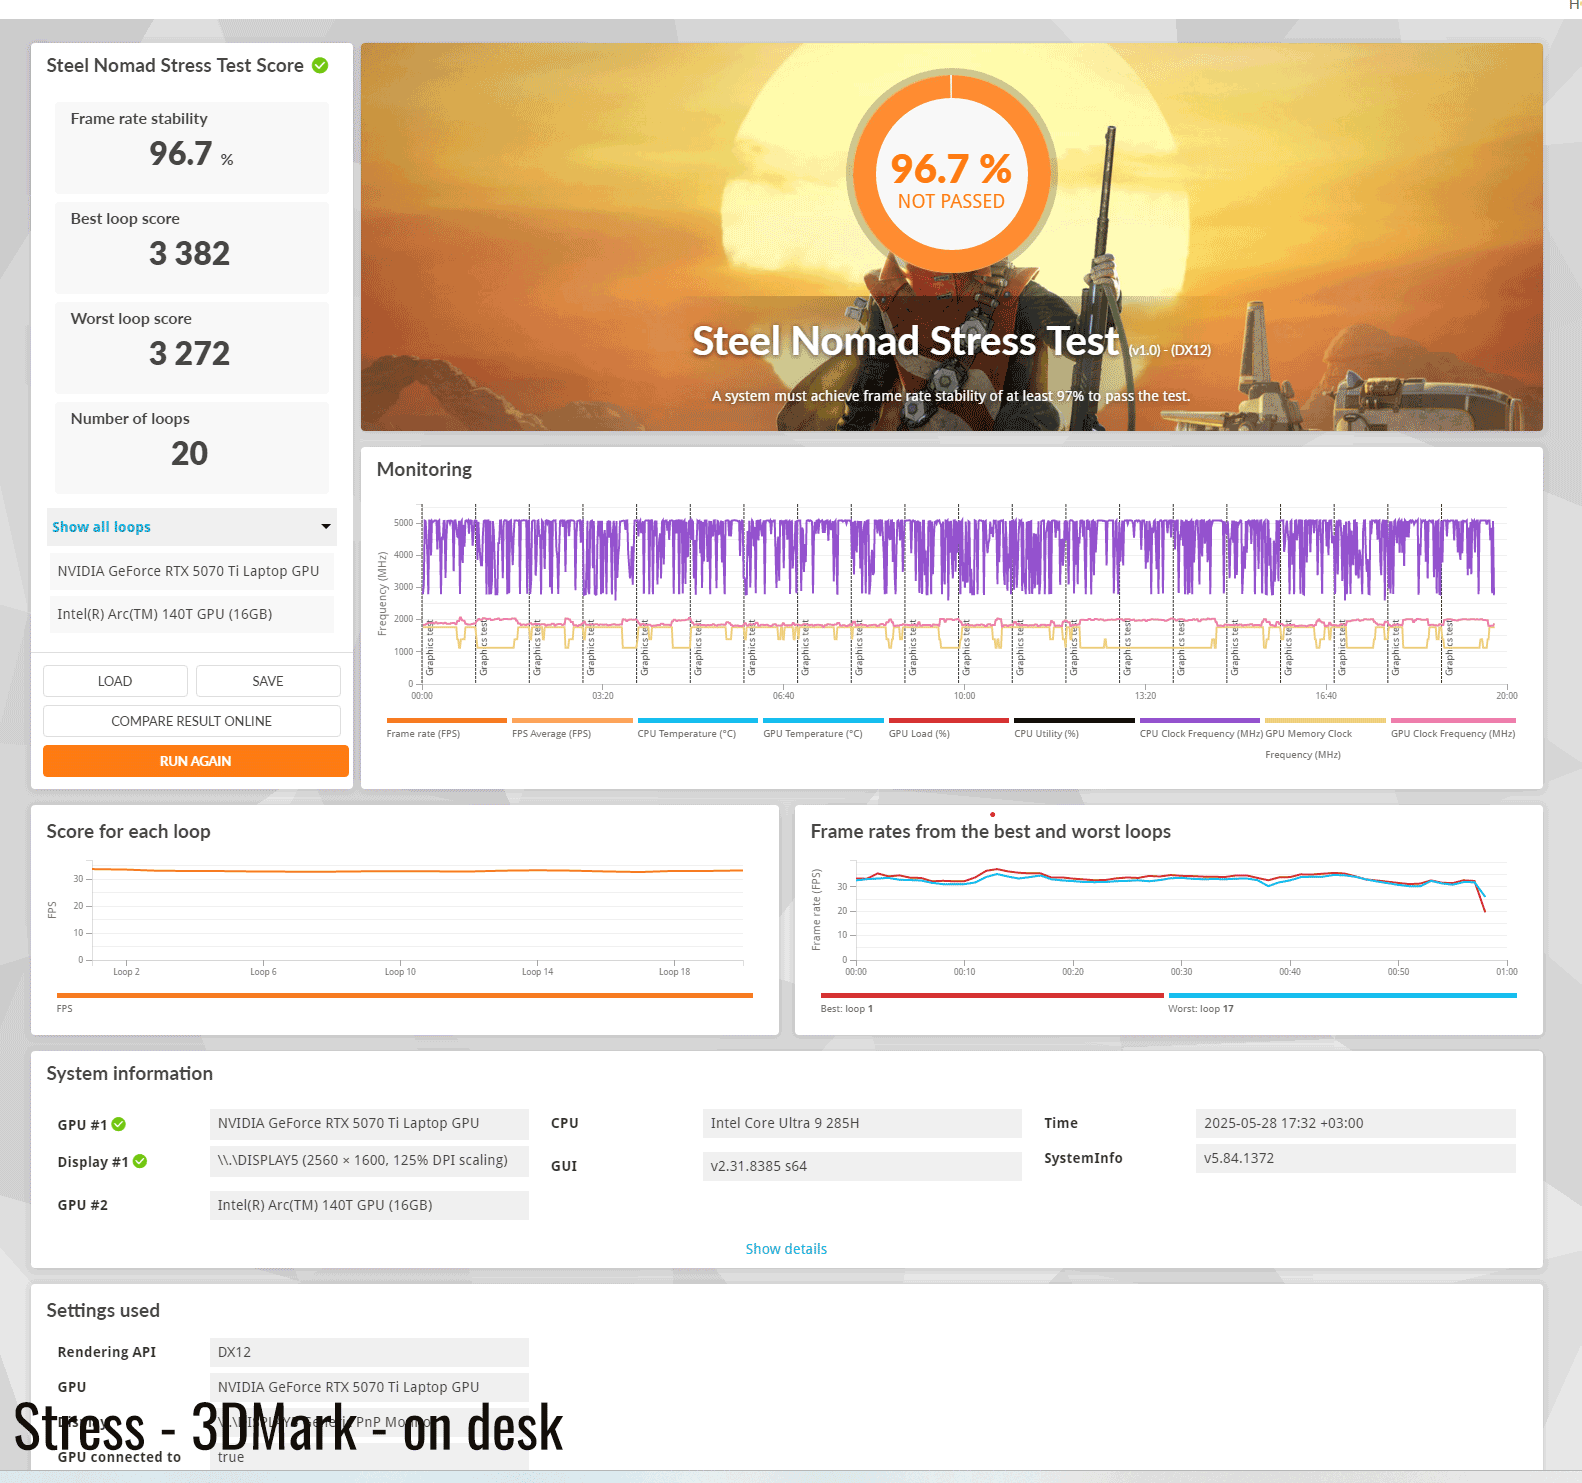Open COMPARE RESULT ONLINE
The image size is (1582, 1483).
(x=192, y=721)
